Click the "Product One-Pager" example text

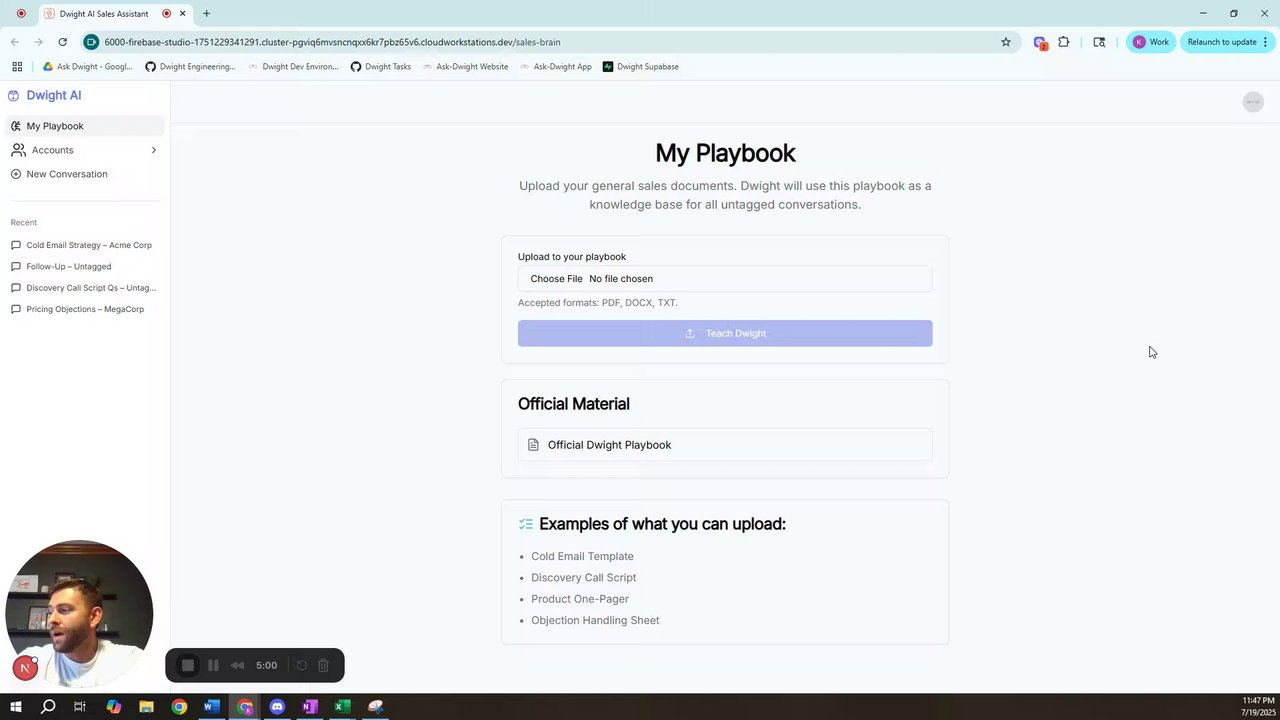tap(580, 599)
